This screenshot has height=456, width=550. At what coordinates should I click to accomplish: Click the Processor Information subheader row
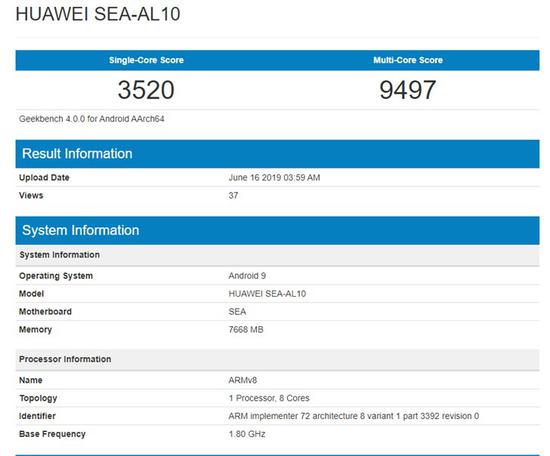click(x=277, y=360)
